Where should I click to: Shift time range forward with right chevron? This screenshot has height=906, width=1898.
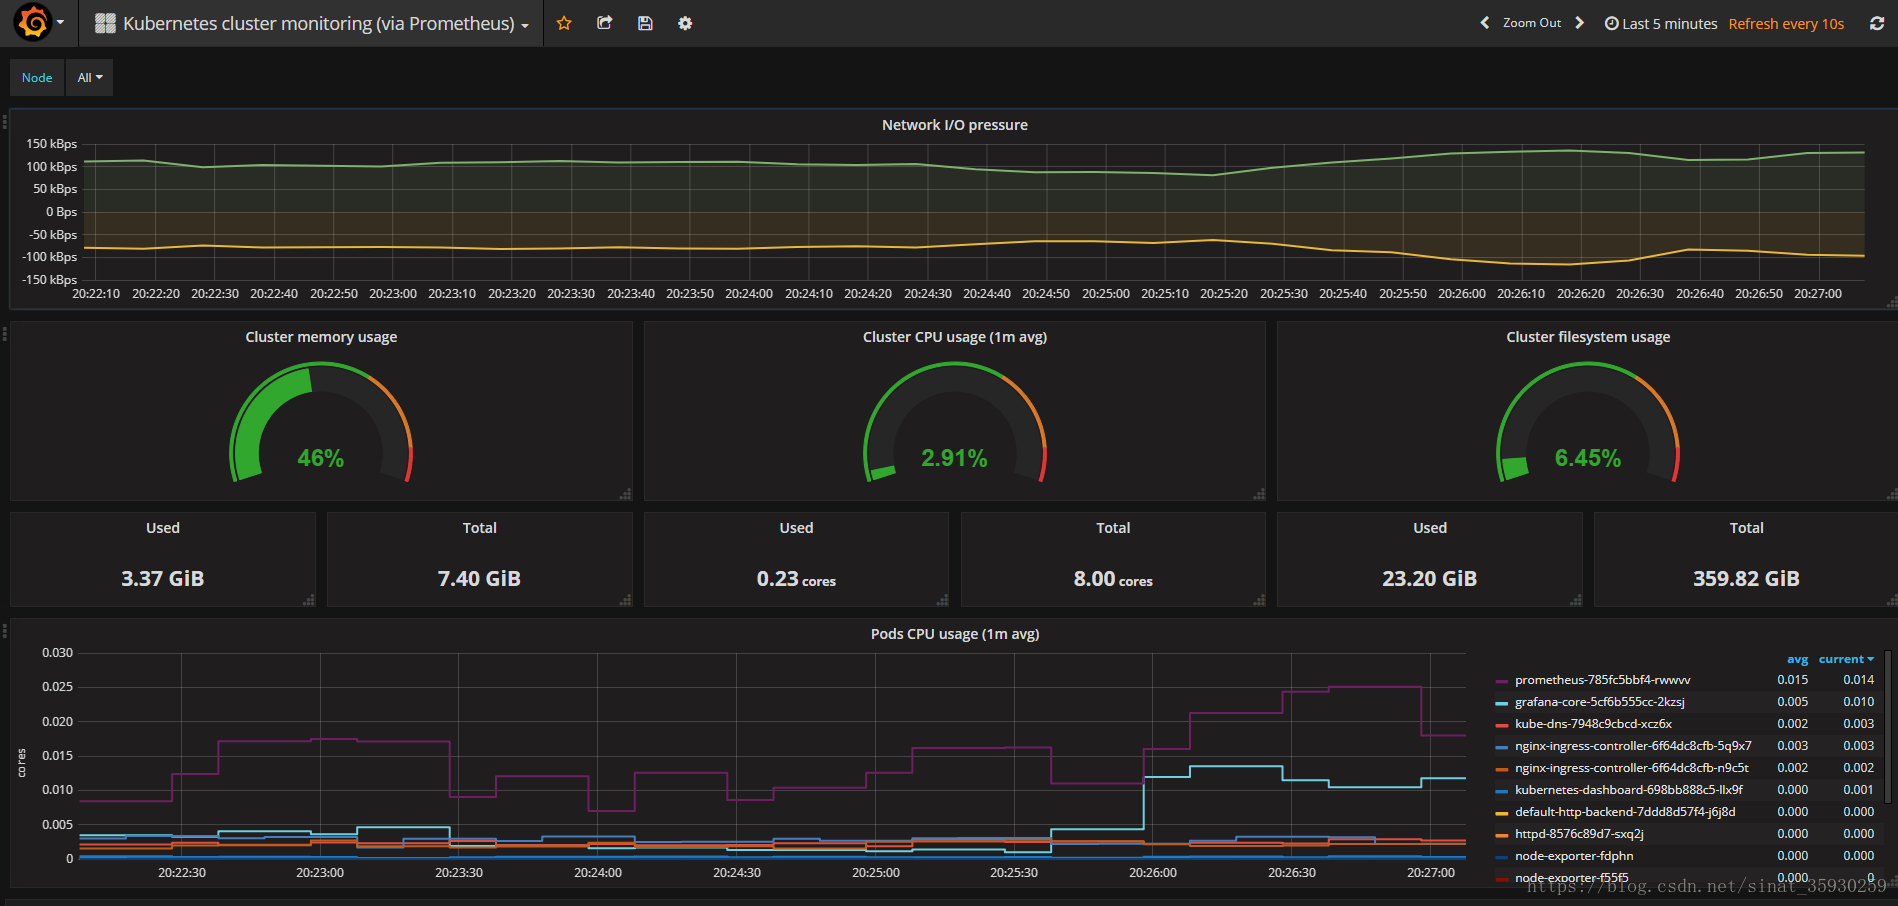coord(1580,23)
